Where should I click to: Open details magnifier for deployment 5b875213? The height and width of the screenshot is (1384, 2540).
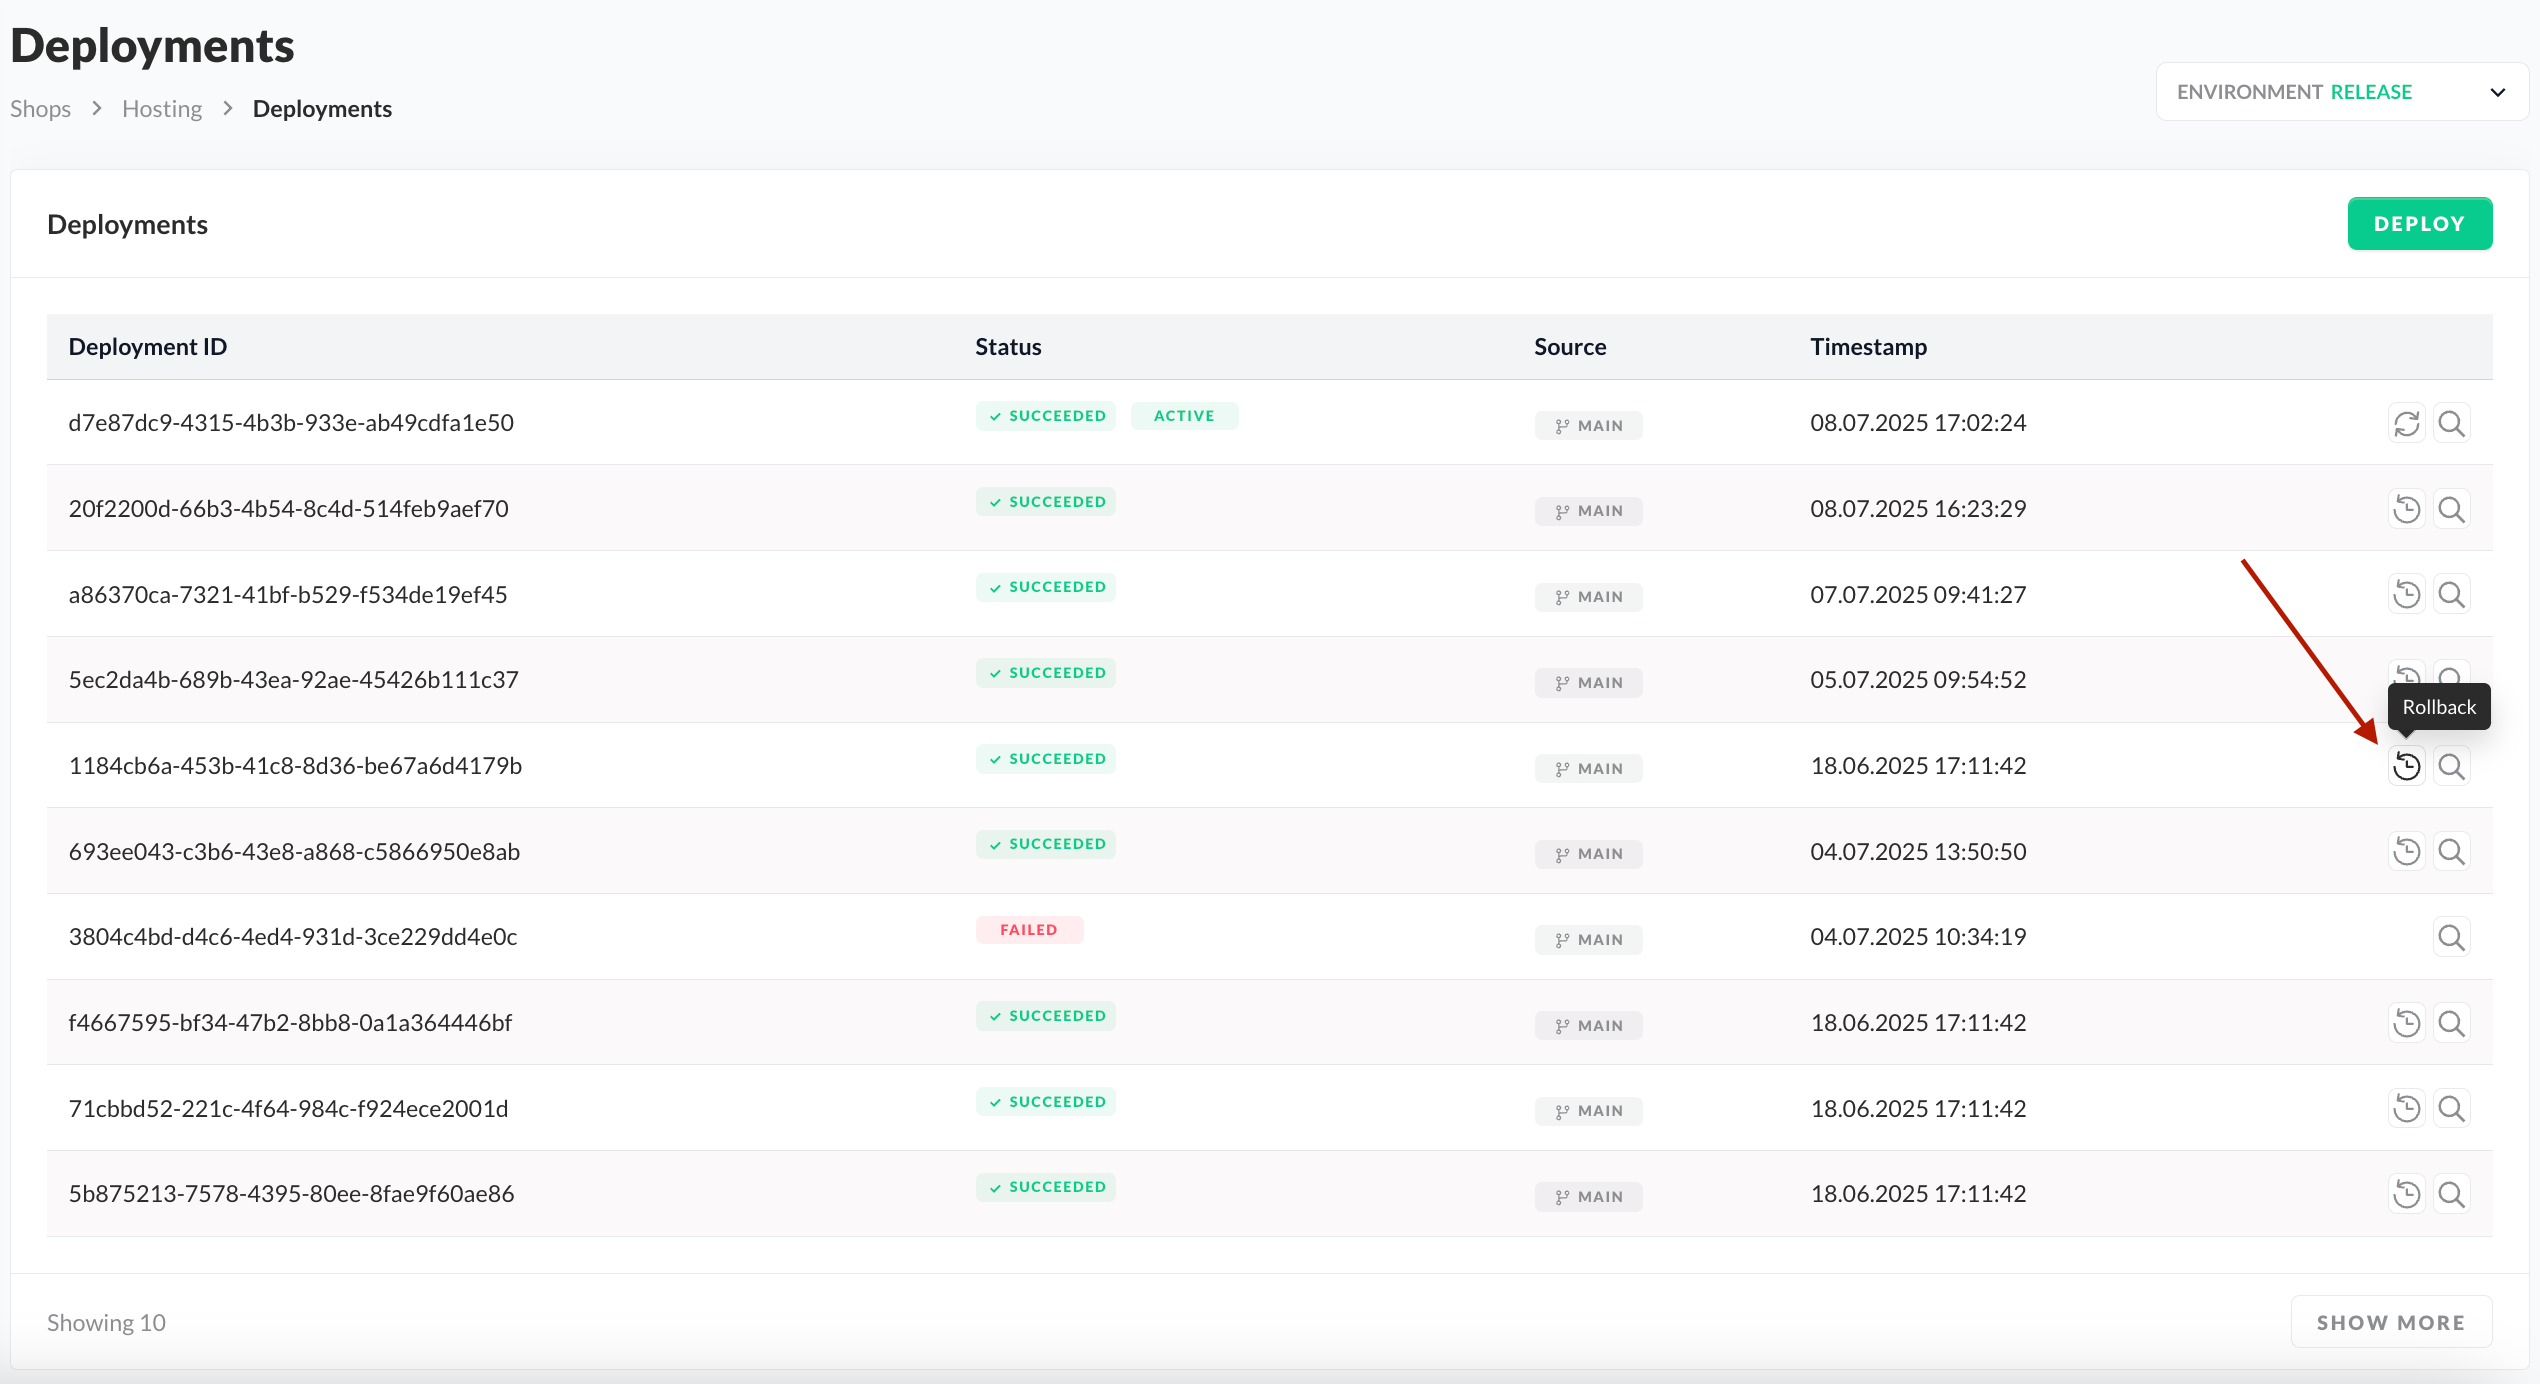click(x=2451, y=1194)
